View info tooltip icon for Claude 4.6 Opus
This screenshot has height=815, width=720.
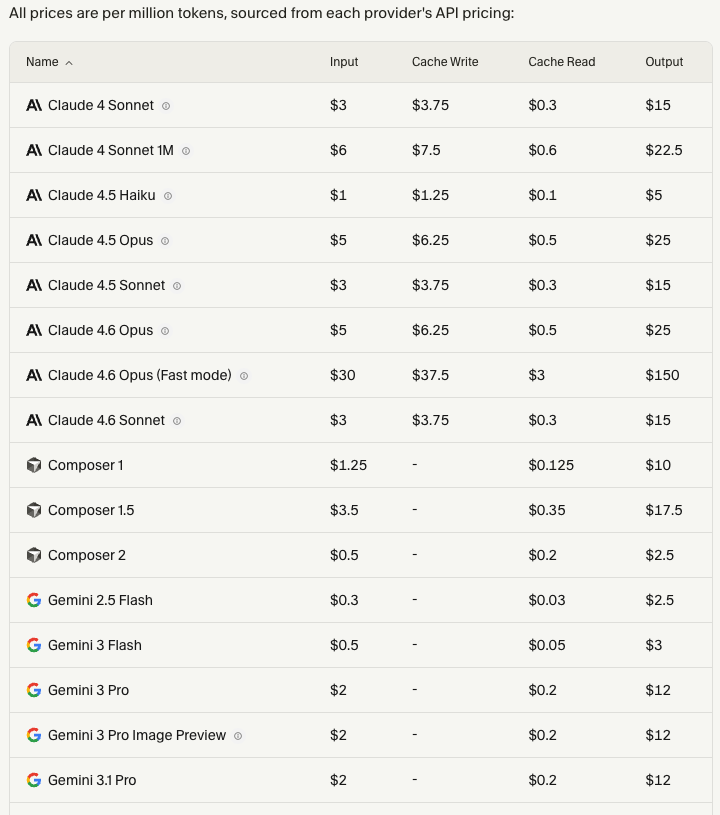(165, 331)
